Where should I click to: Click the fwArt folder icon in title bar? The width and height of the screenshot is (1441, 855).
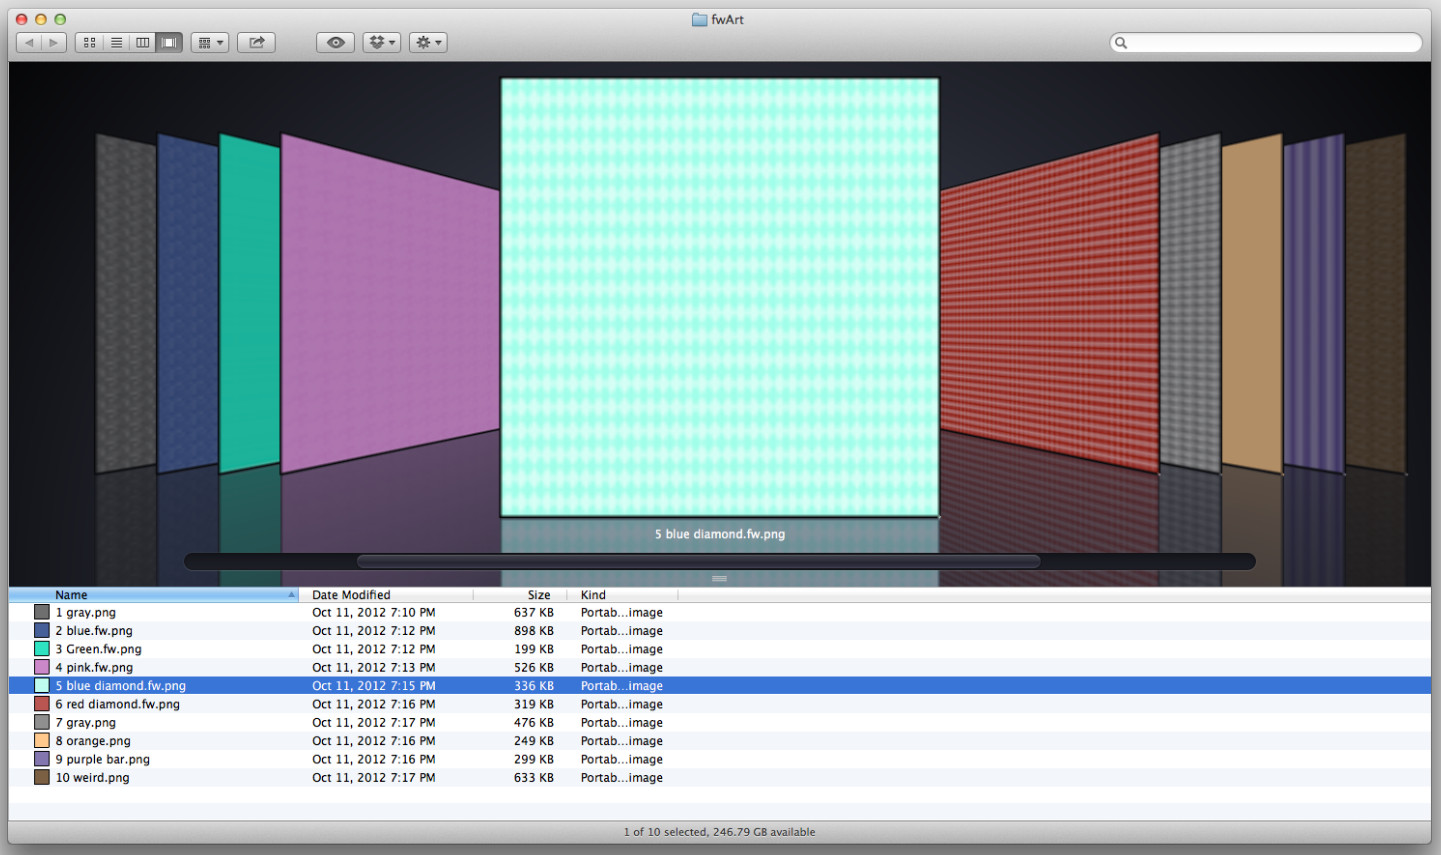[700, 20]
